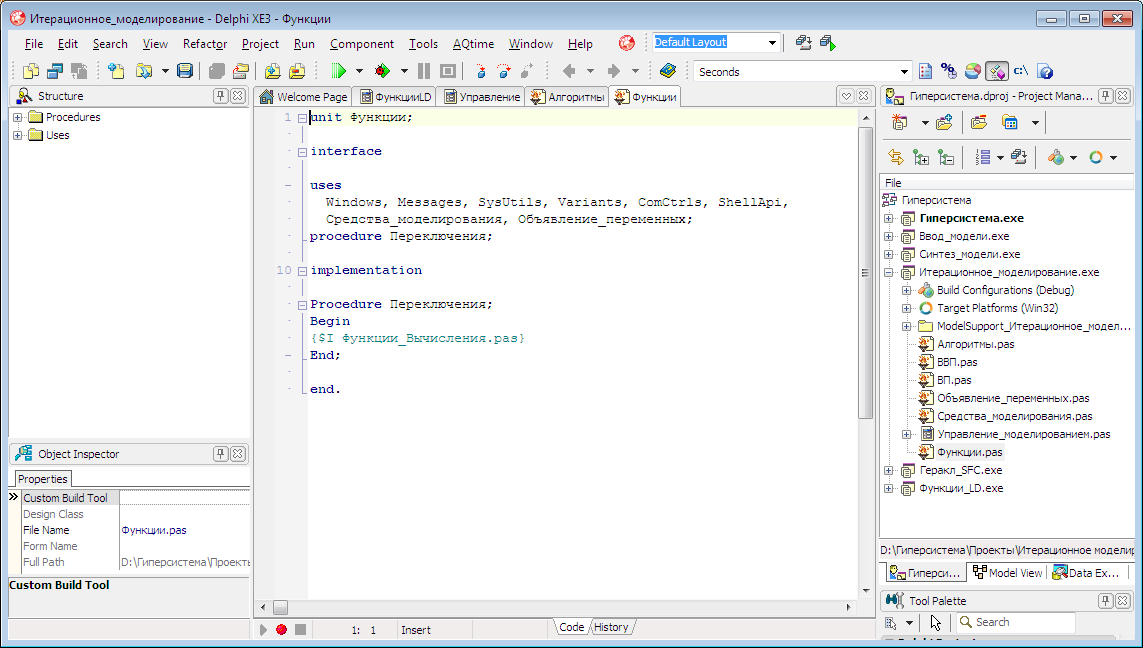Expand the Функции_LD.exe project node

tap(889, 488)
